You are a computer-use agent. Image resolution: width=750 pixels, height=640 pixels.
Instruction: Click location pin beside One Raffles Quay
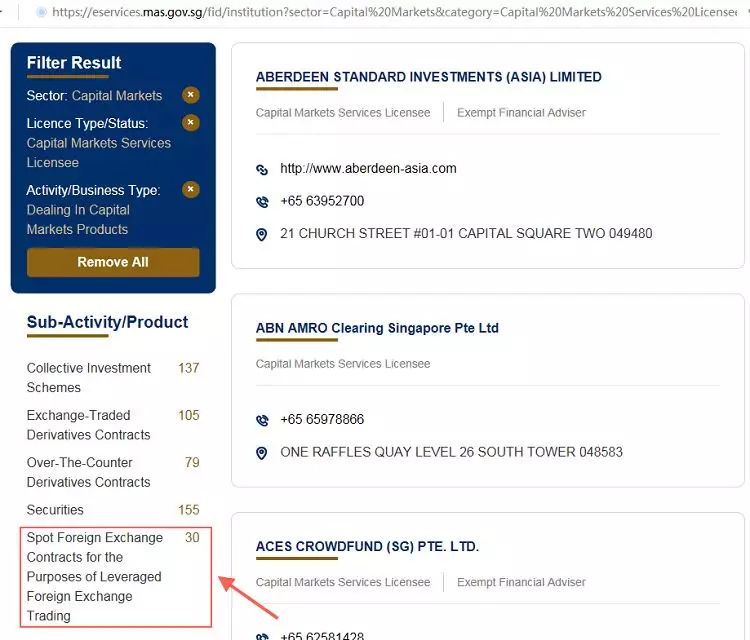[262, 453]
